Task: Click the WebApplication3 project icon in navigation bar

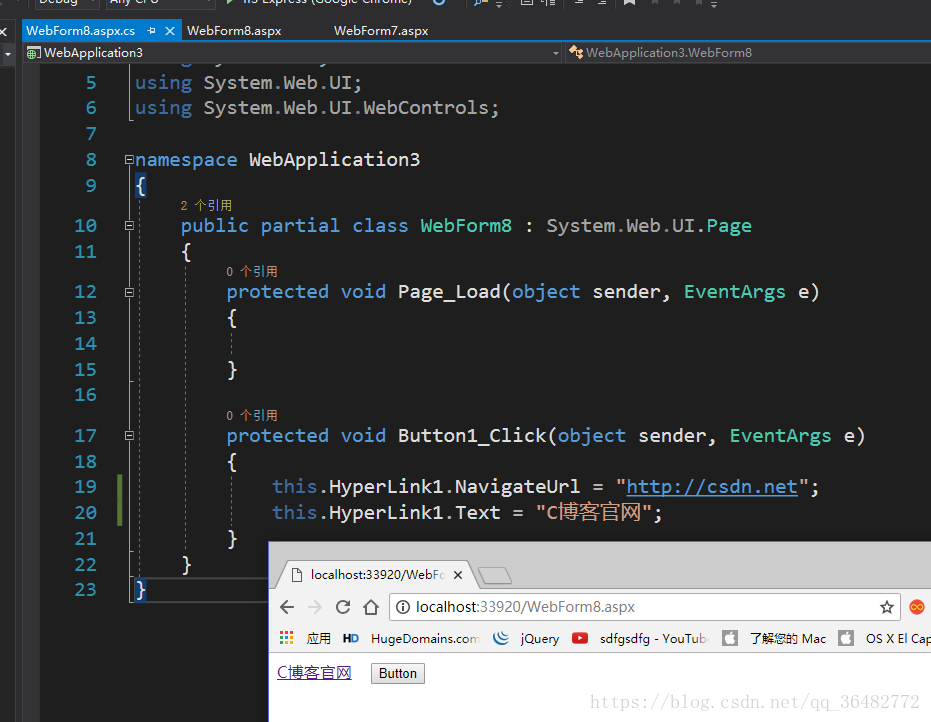Action: point(33,53)
